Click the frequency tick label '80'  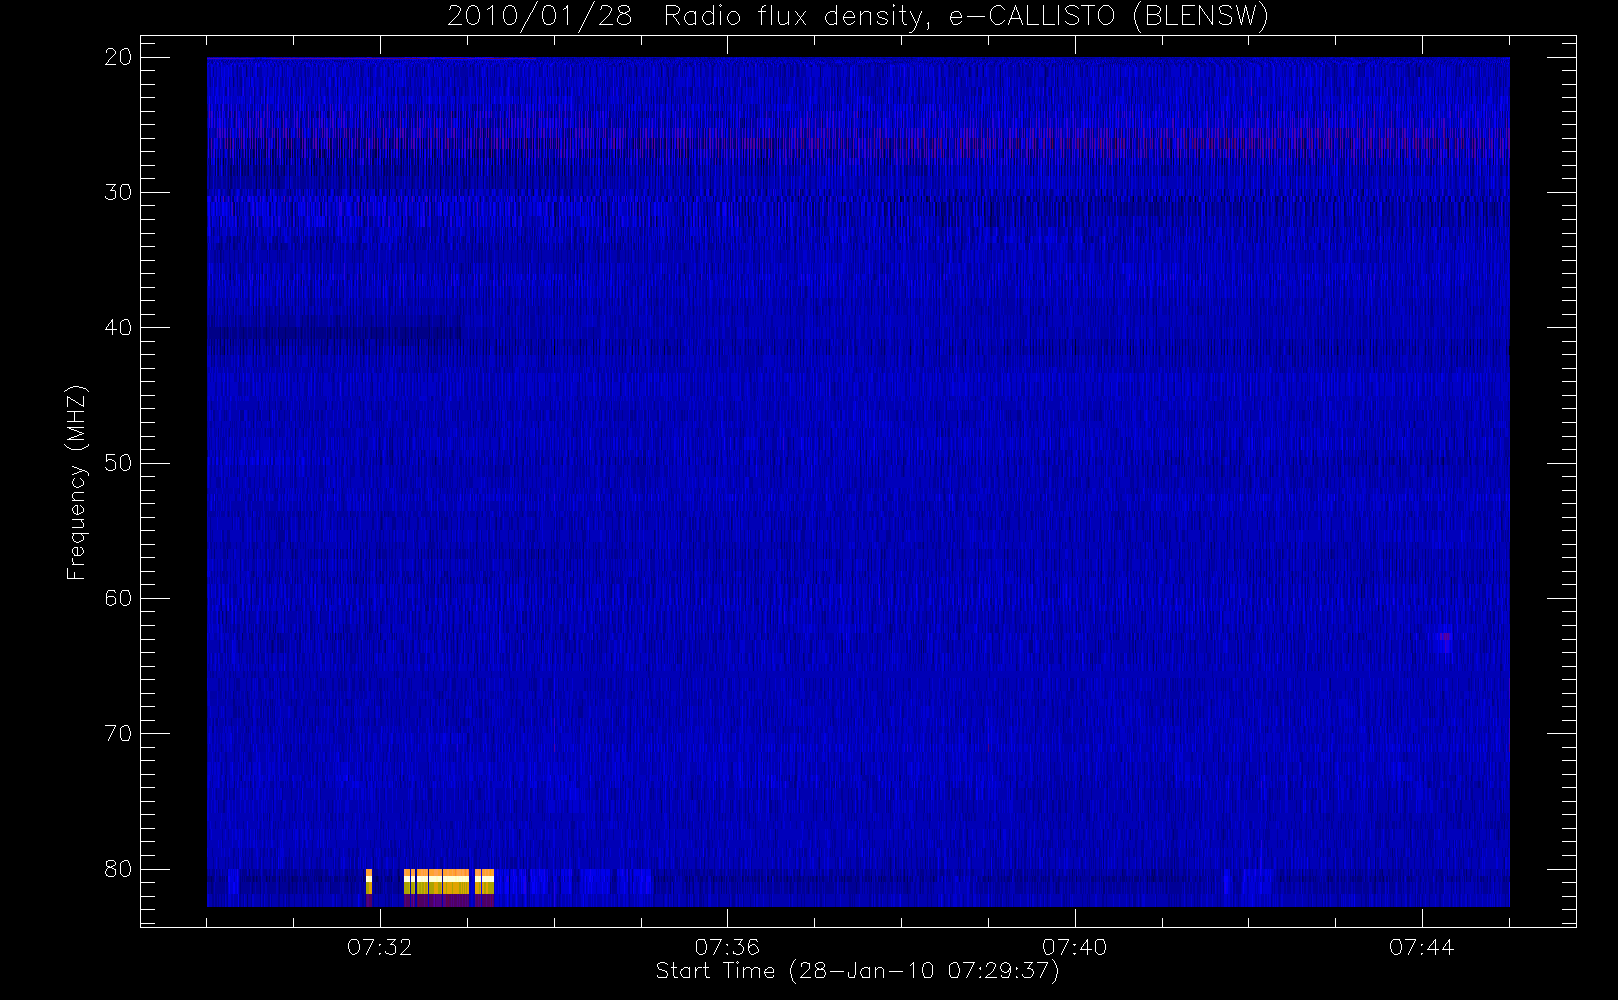[x=119, y=869]
